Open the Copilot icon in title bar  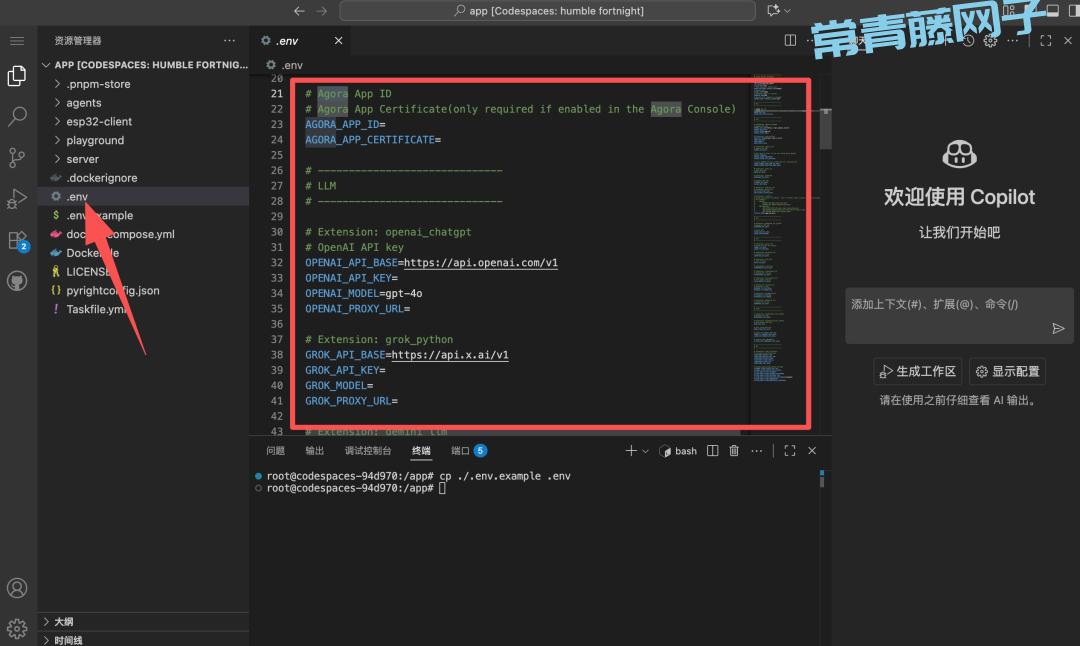[773, 10]
